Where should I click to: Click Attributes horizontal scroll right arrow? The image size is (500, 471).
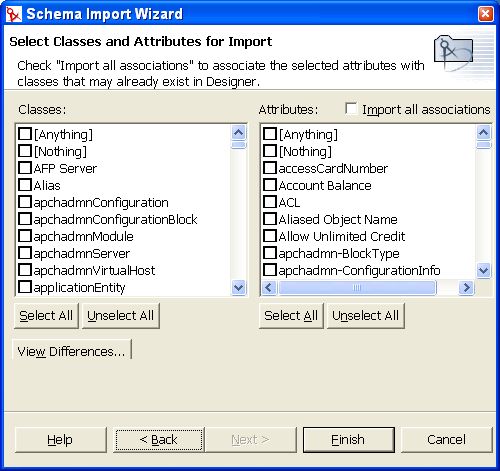(x=466, y=287)
